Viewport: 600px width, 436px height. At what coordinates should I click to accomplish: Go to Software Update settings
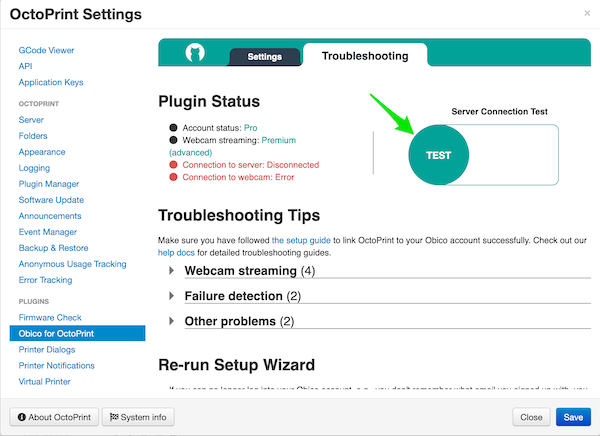point(51,200)
